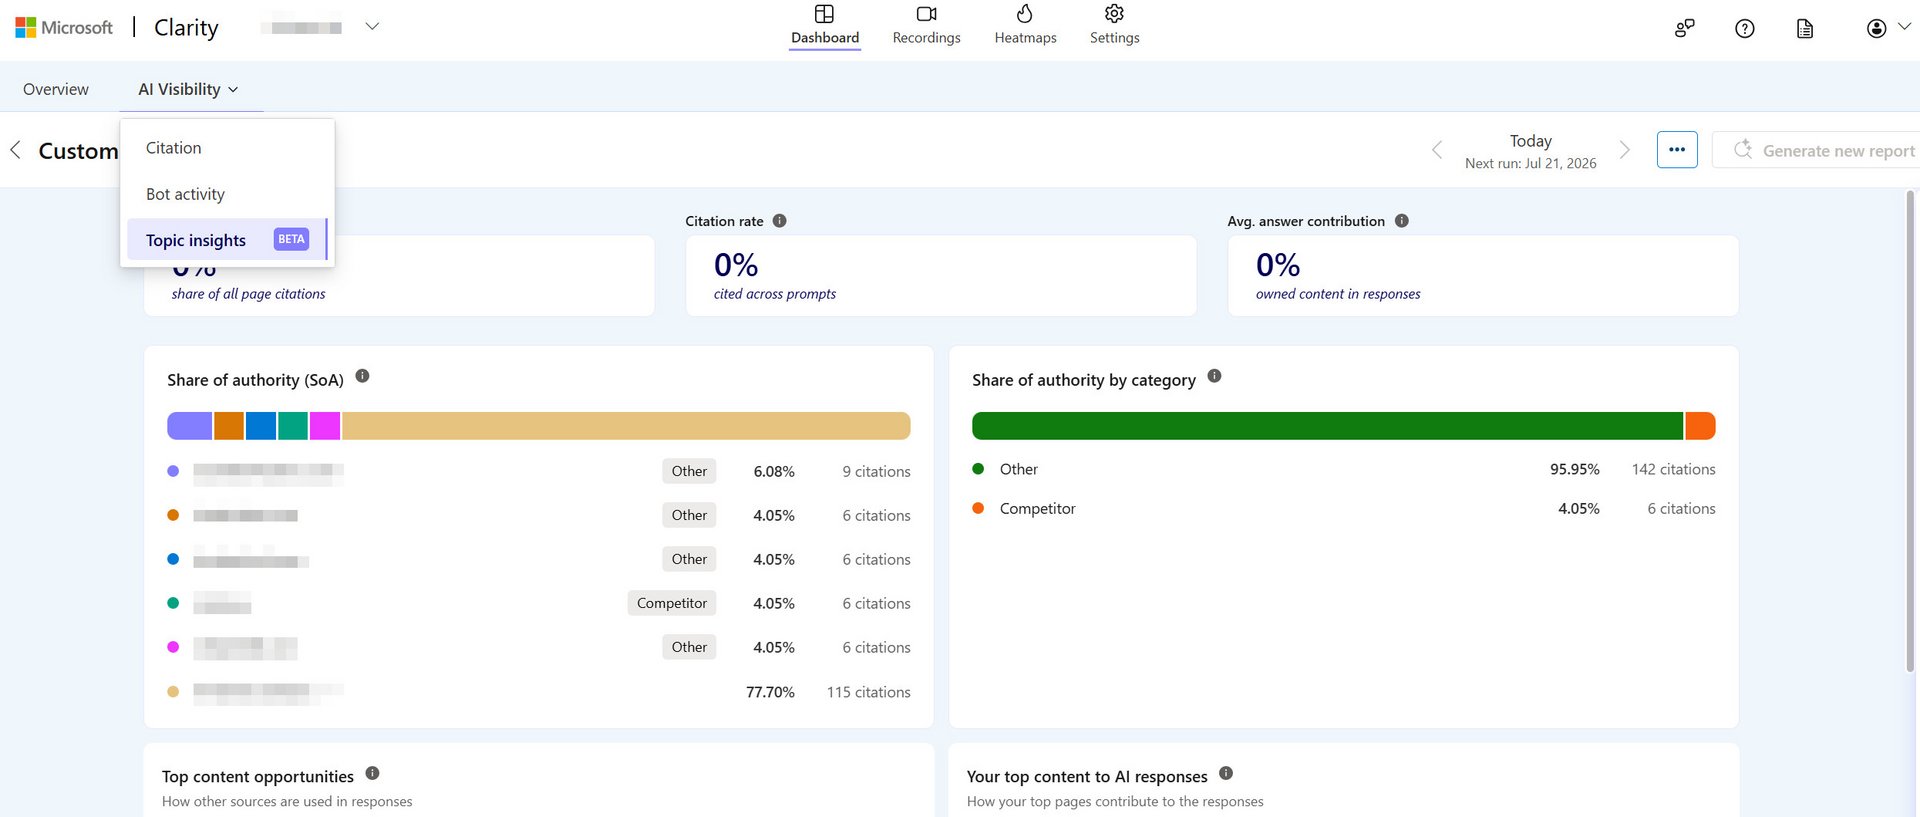
Task: Click the Other category legend label
Action: 1019,469
